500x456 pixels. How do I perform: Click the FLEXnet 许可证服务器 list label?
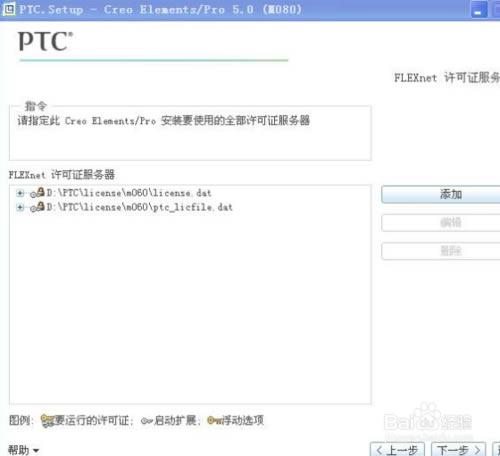pos(62,174)
